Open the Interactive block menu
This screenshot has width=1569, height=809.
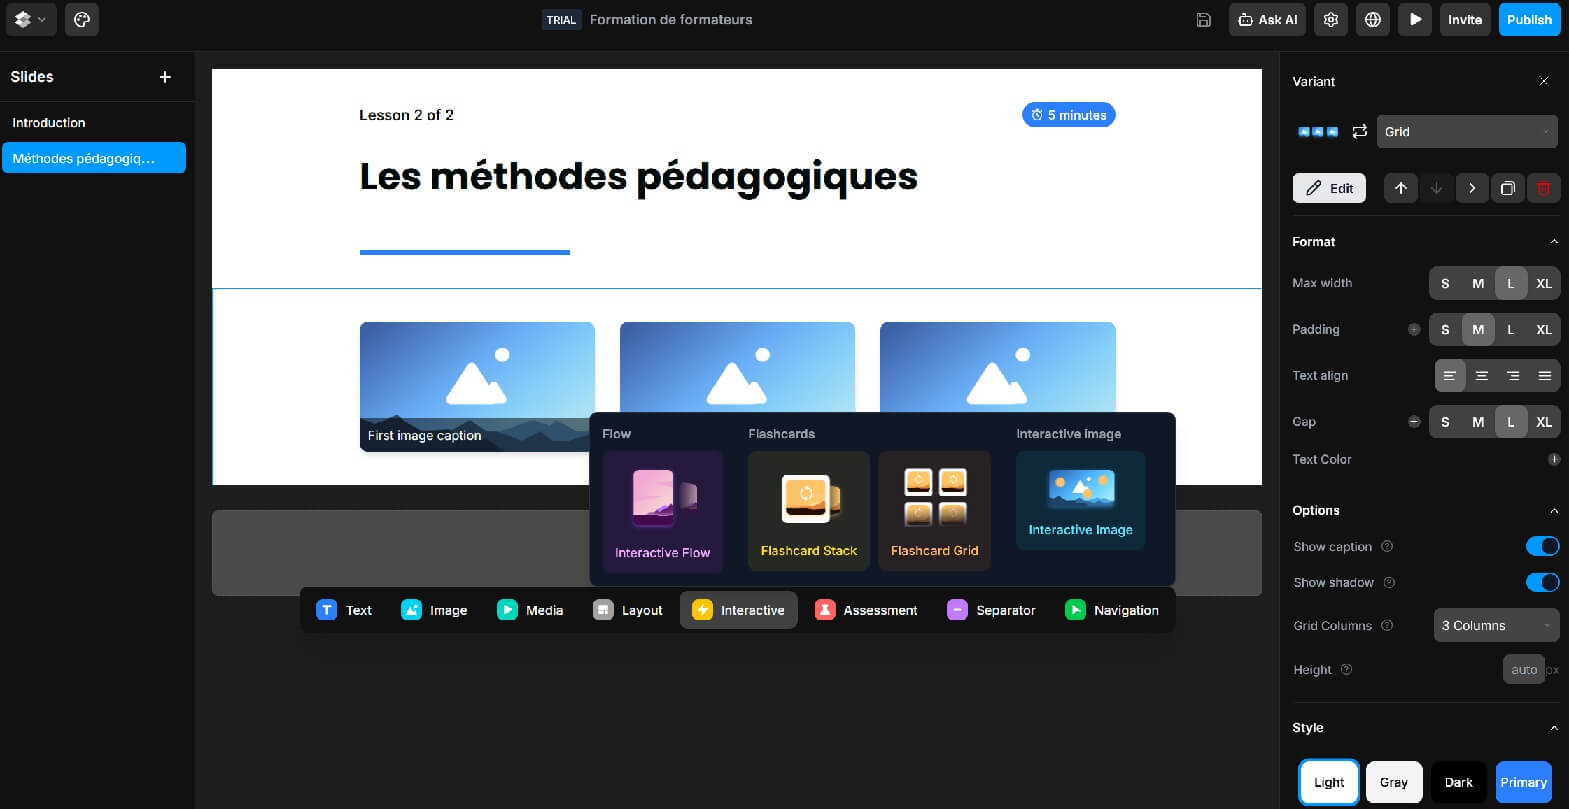coord(739,610)
